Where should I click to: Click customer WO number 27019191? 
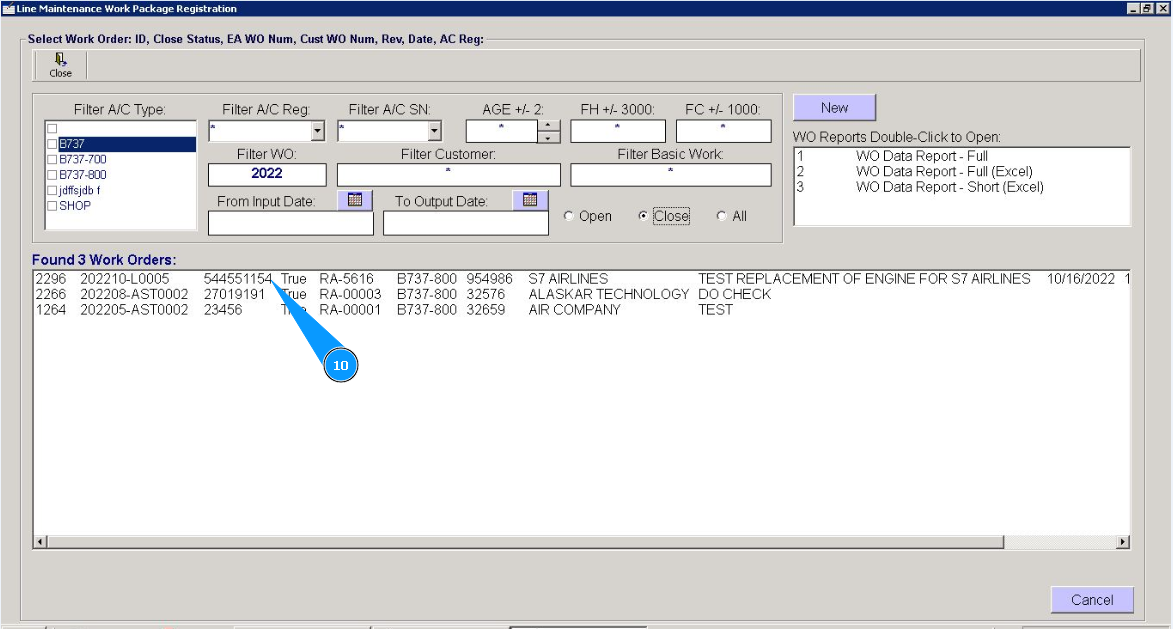234,295
